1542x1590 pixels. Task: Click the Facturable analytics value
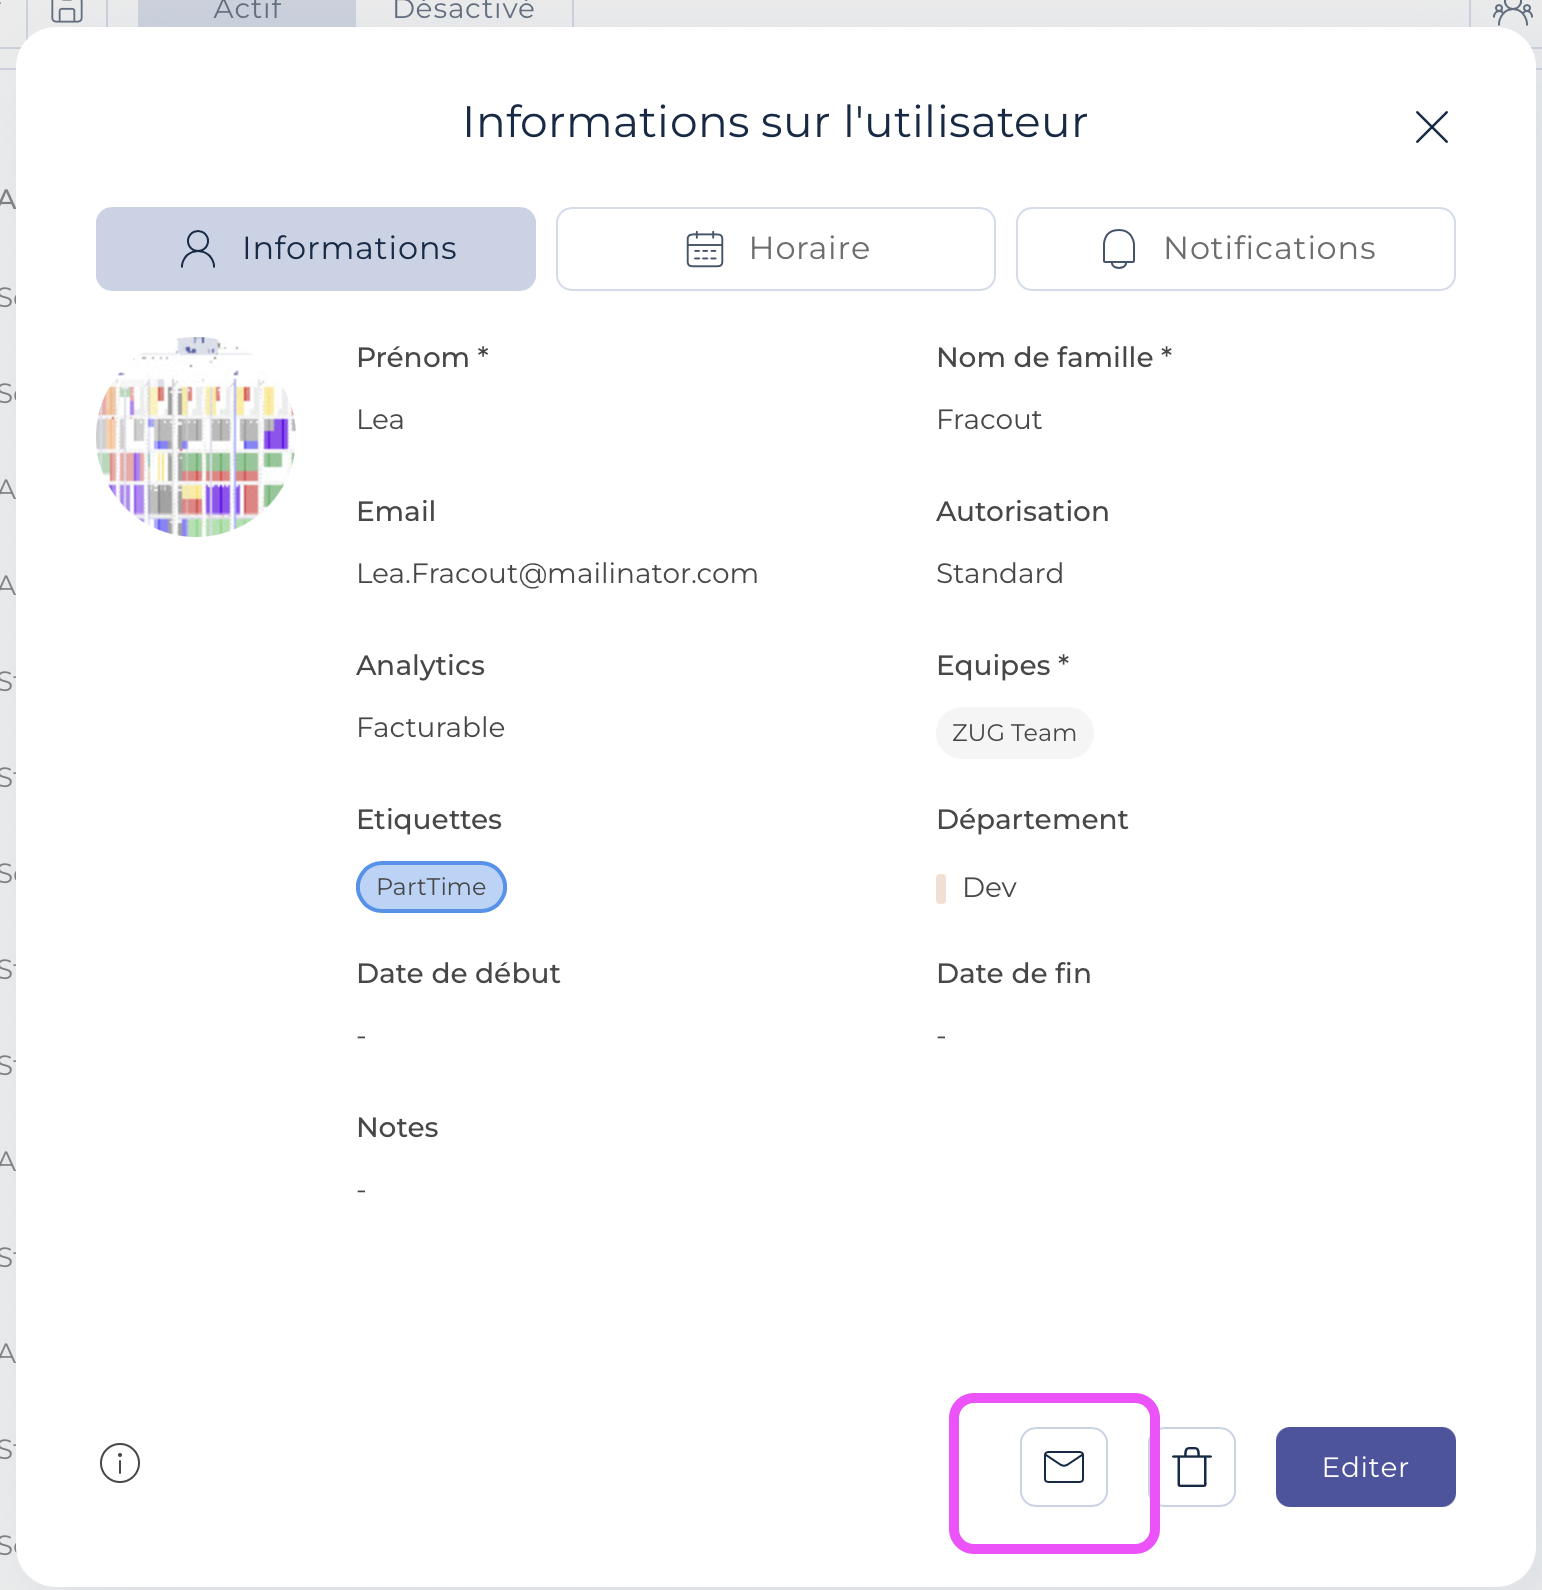(430, 728)
